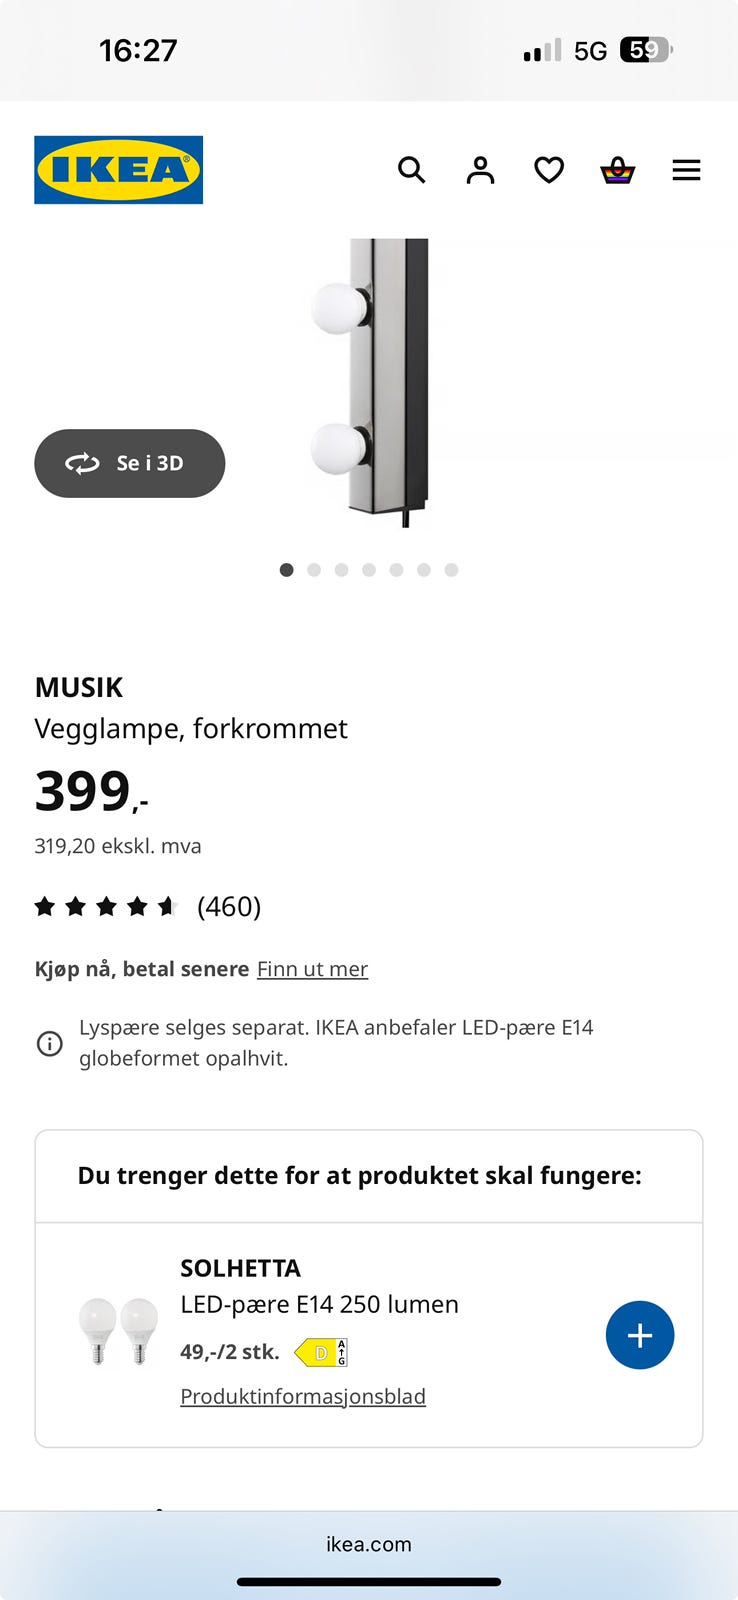Tap the info icon by Lyspære text
This screenshot has height=1600, width=738.
pyautogui.click(x=49, y=1043)
